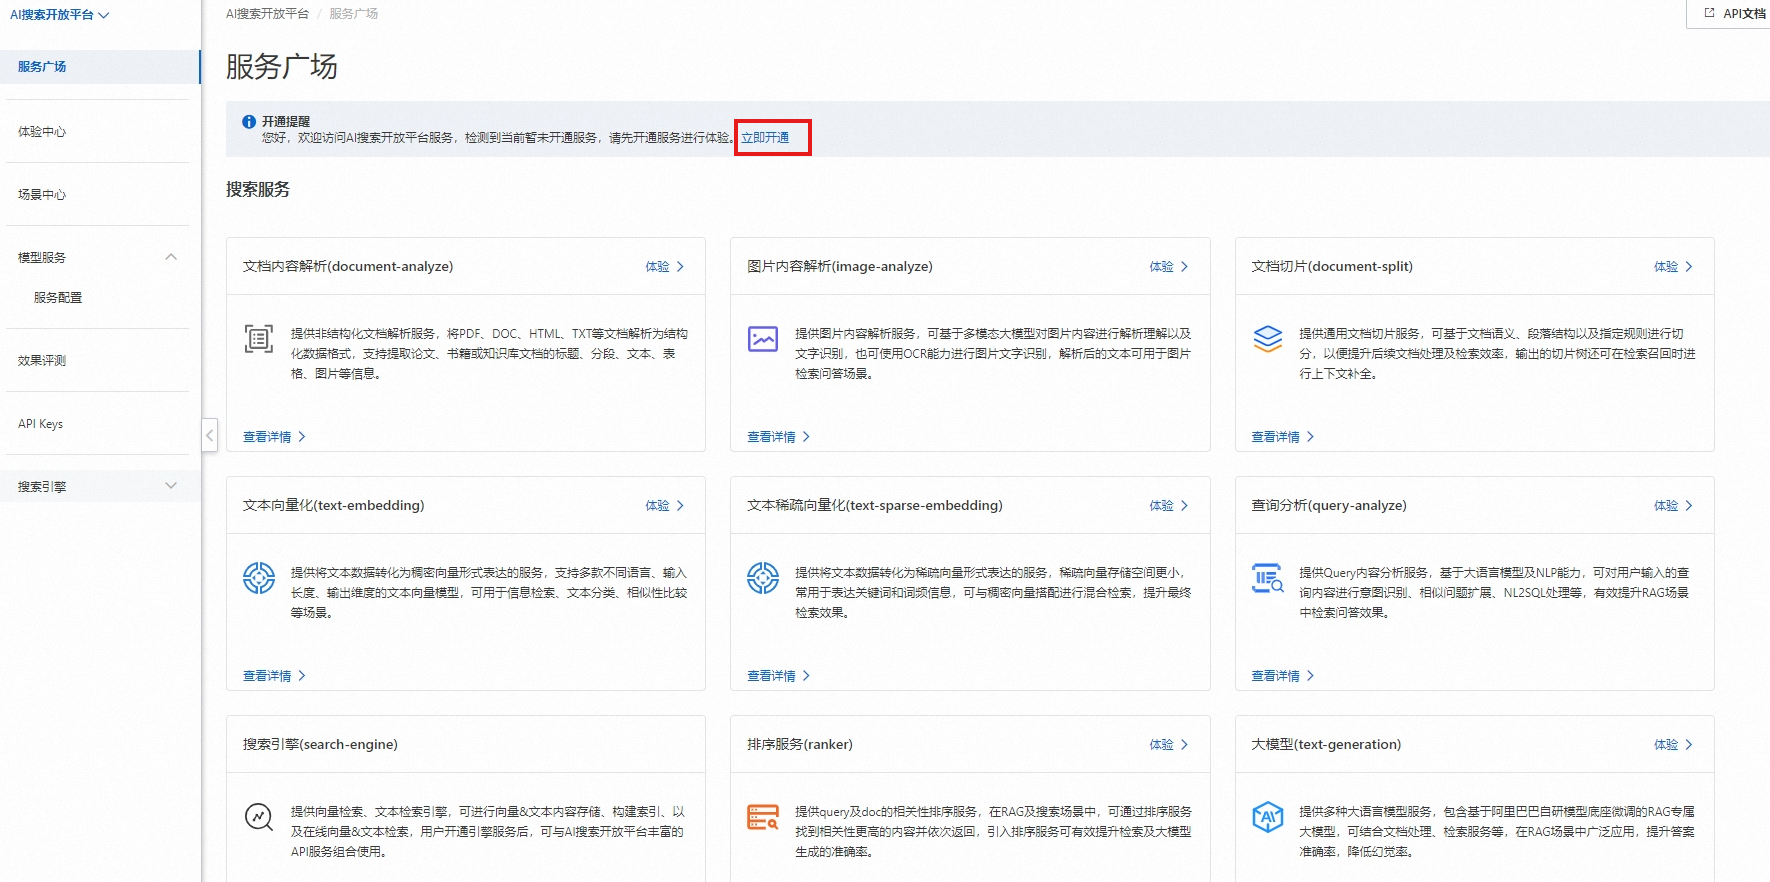The height and width of the screenshot is (882, 1770).
Task: View 查看详情 for text-sparse-embedding
Action: pos(778,676)
